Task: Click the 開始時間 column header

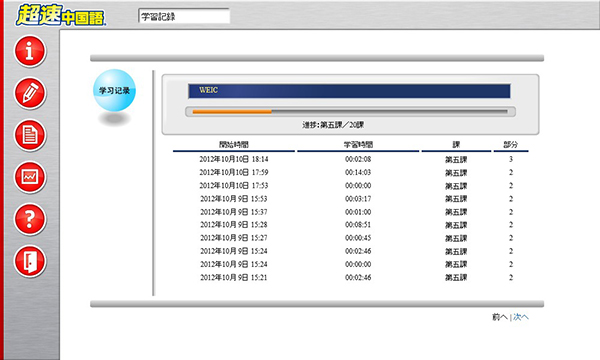Action: click(x=234, y=145)
